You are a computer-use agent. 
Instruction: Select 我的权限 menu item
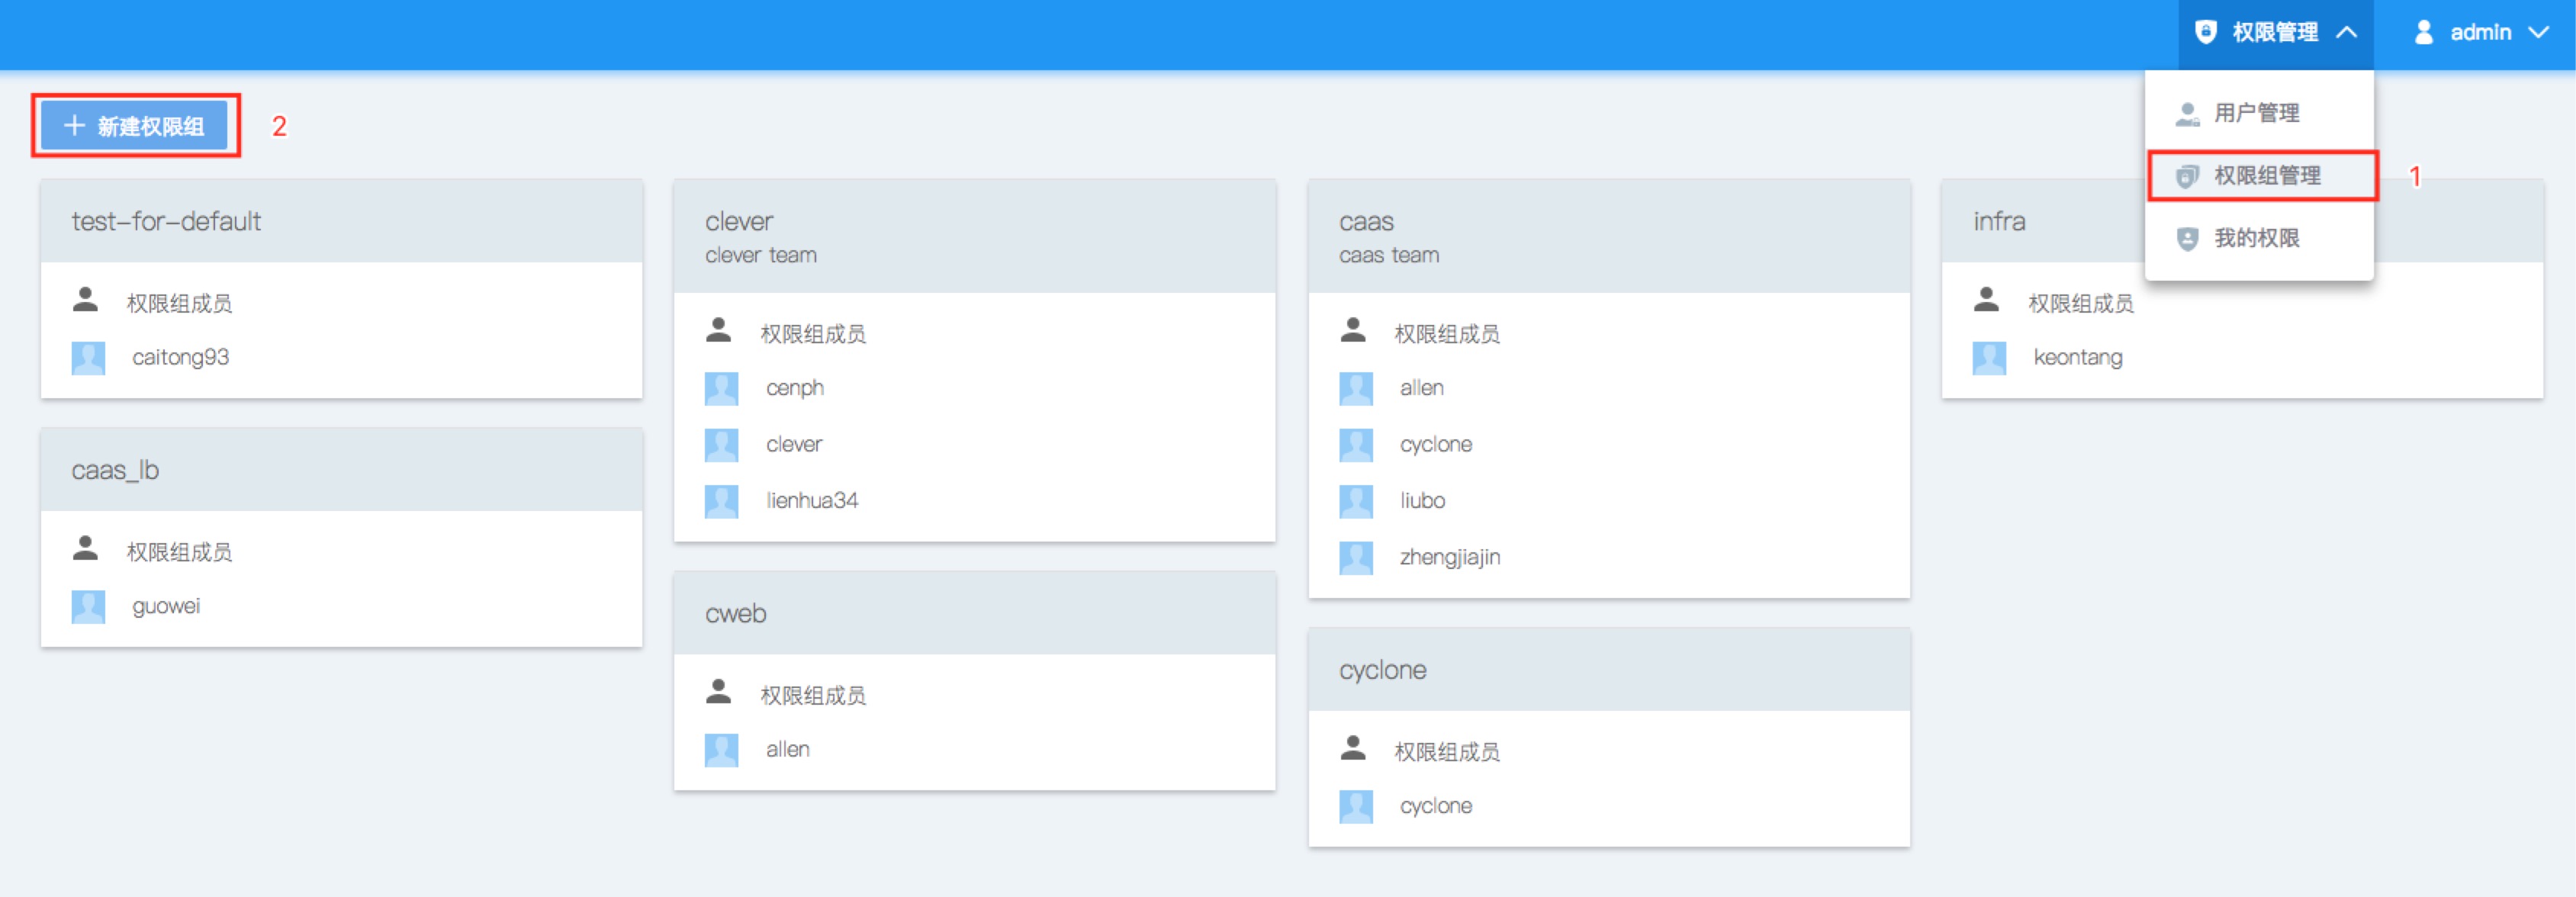2259,238
